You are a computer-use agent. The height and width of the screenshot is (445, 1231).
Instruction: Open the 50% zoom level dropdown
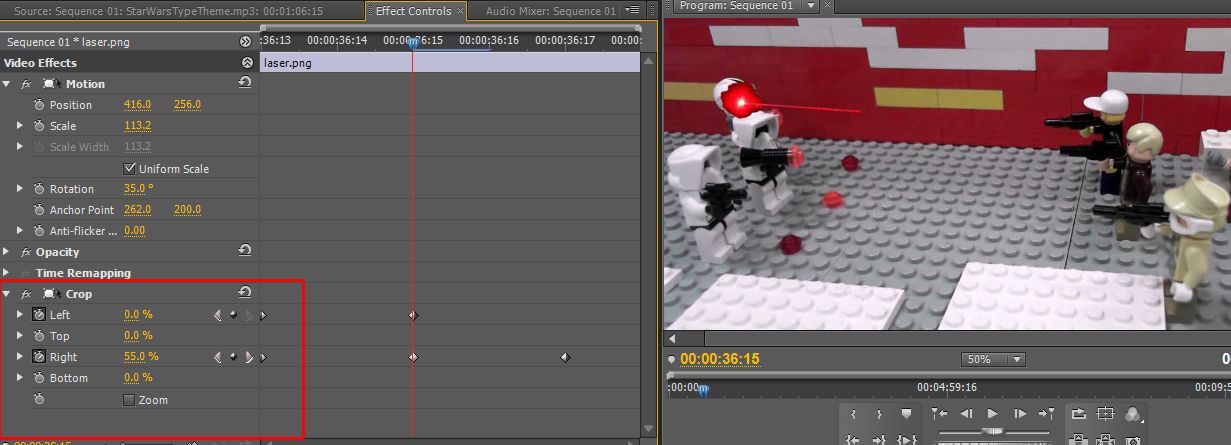tap(994, 359)
